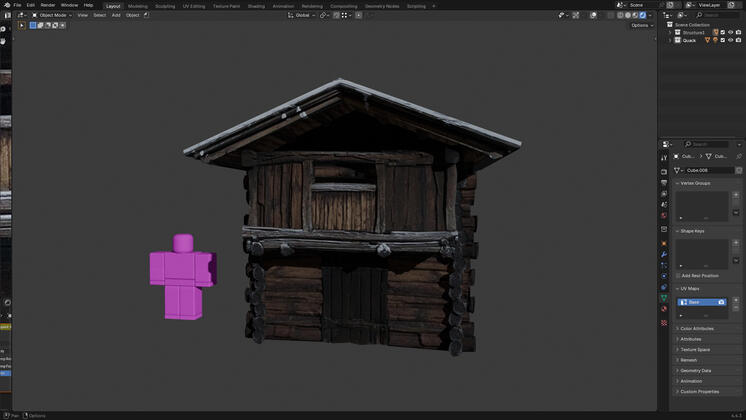Image resolution: width=746 pixels, height=420 pixels.
Task: Open the viewport View menu
Action: (82, 15)
